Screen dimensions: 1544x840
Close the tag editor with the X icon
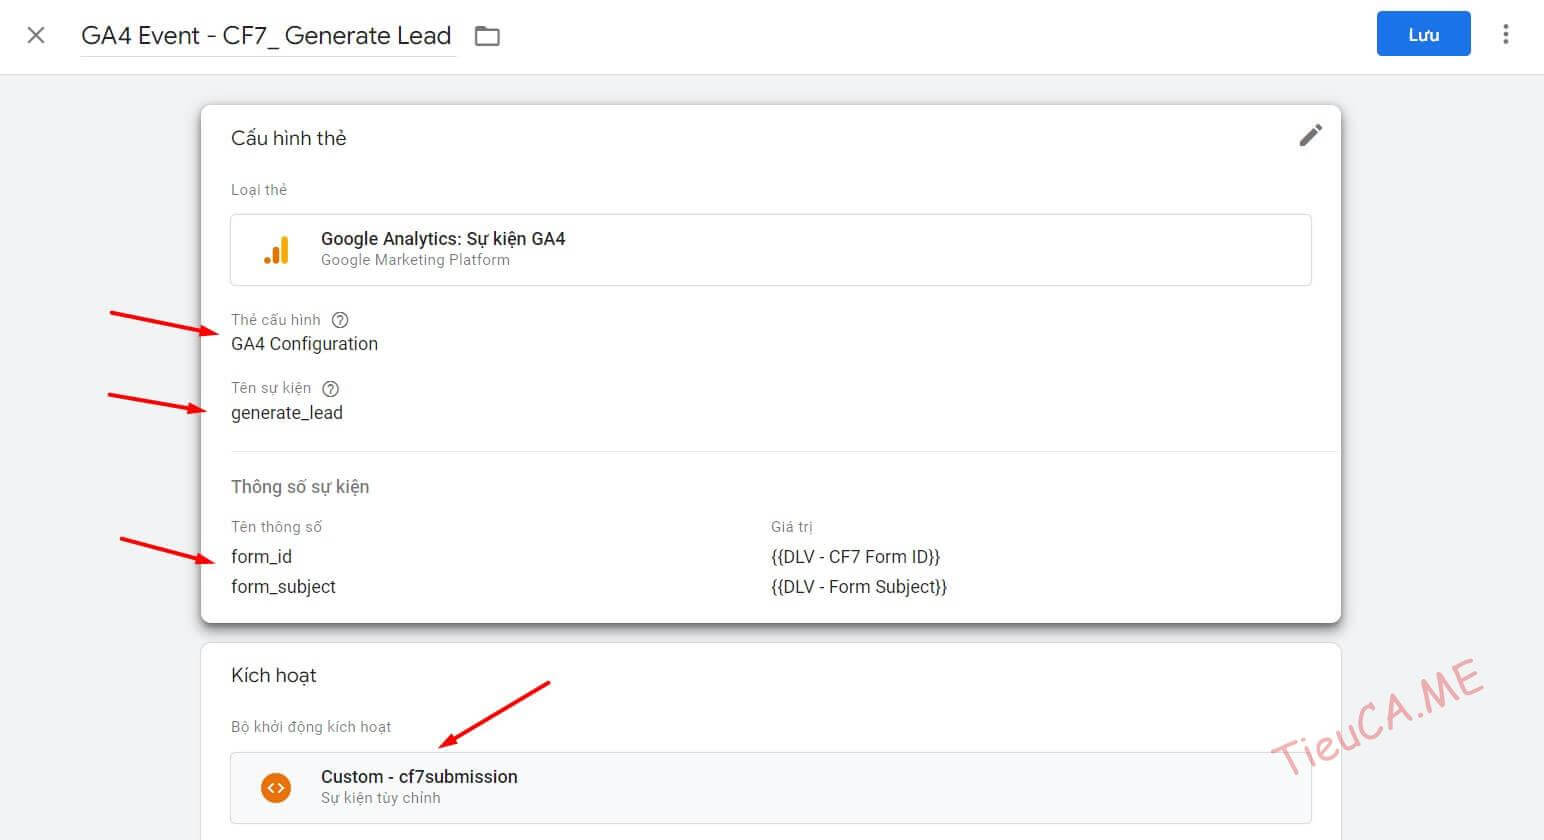[x=36, y=36]
